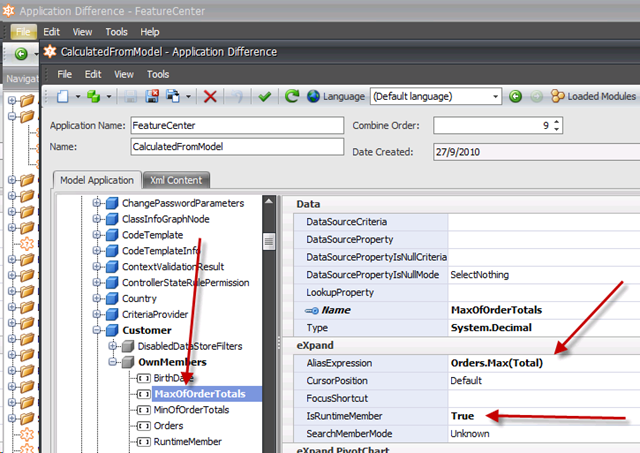This screenshot has width=640, height=453.
Task: Select the RuntimeMember member
Action: [188, 442]
